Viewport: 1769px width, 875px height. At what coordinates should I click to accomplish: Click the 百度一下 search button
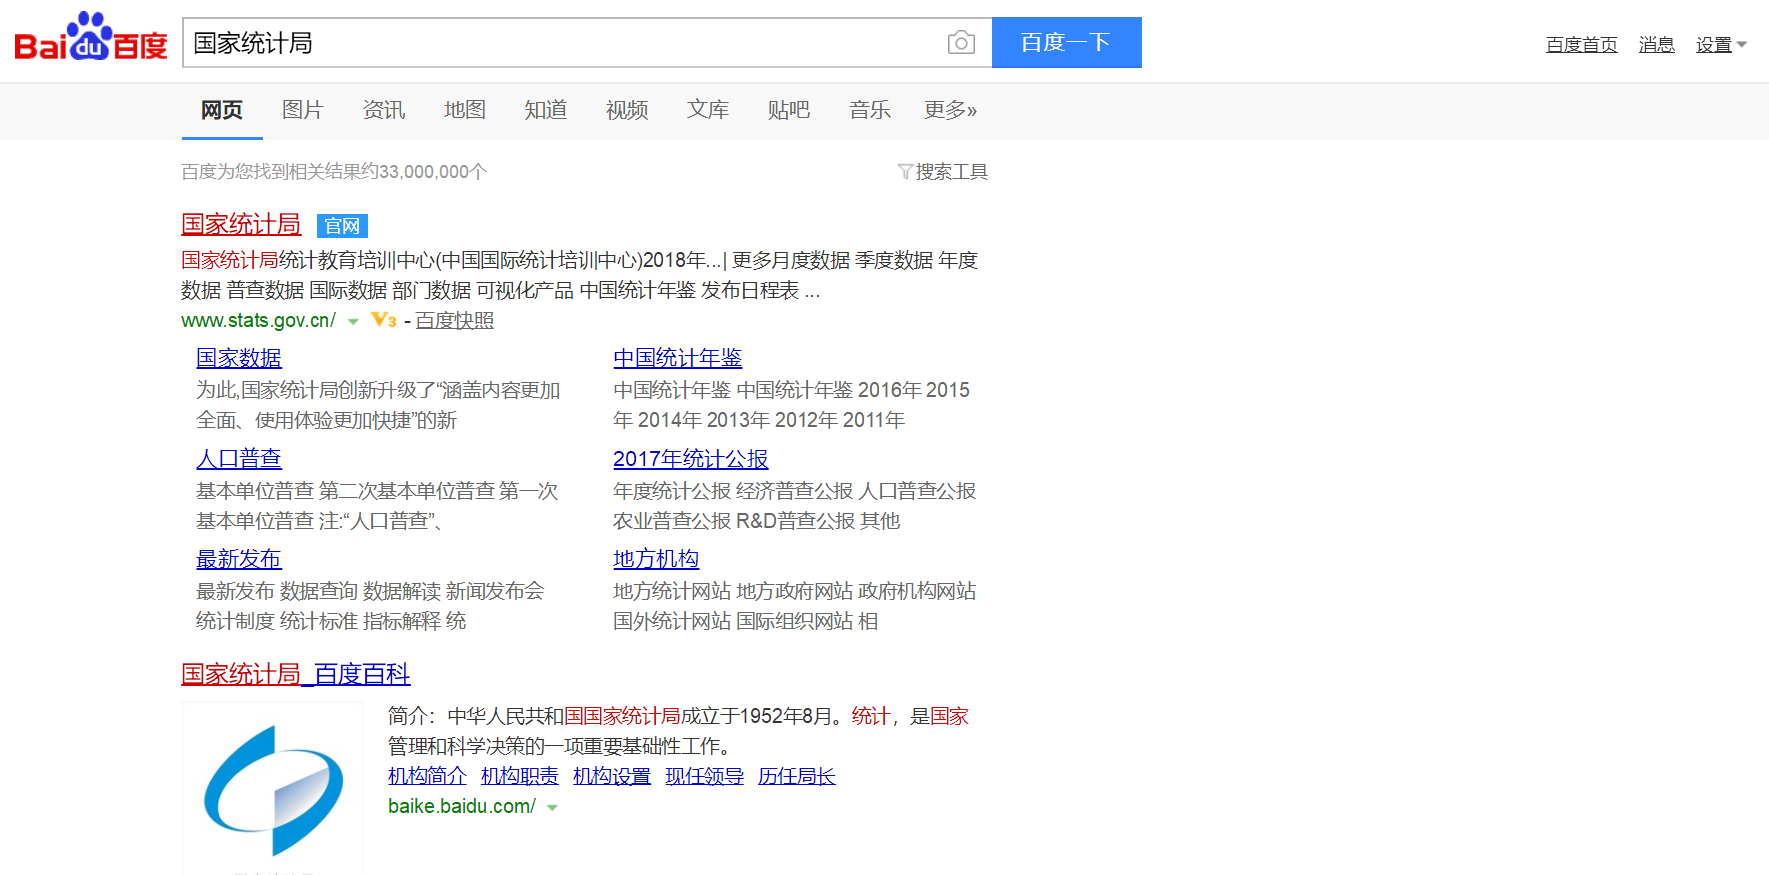coord(1066,42)
